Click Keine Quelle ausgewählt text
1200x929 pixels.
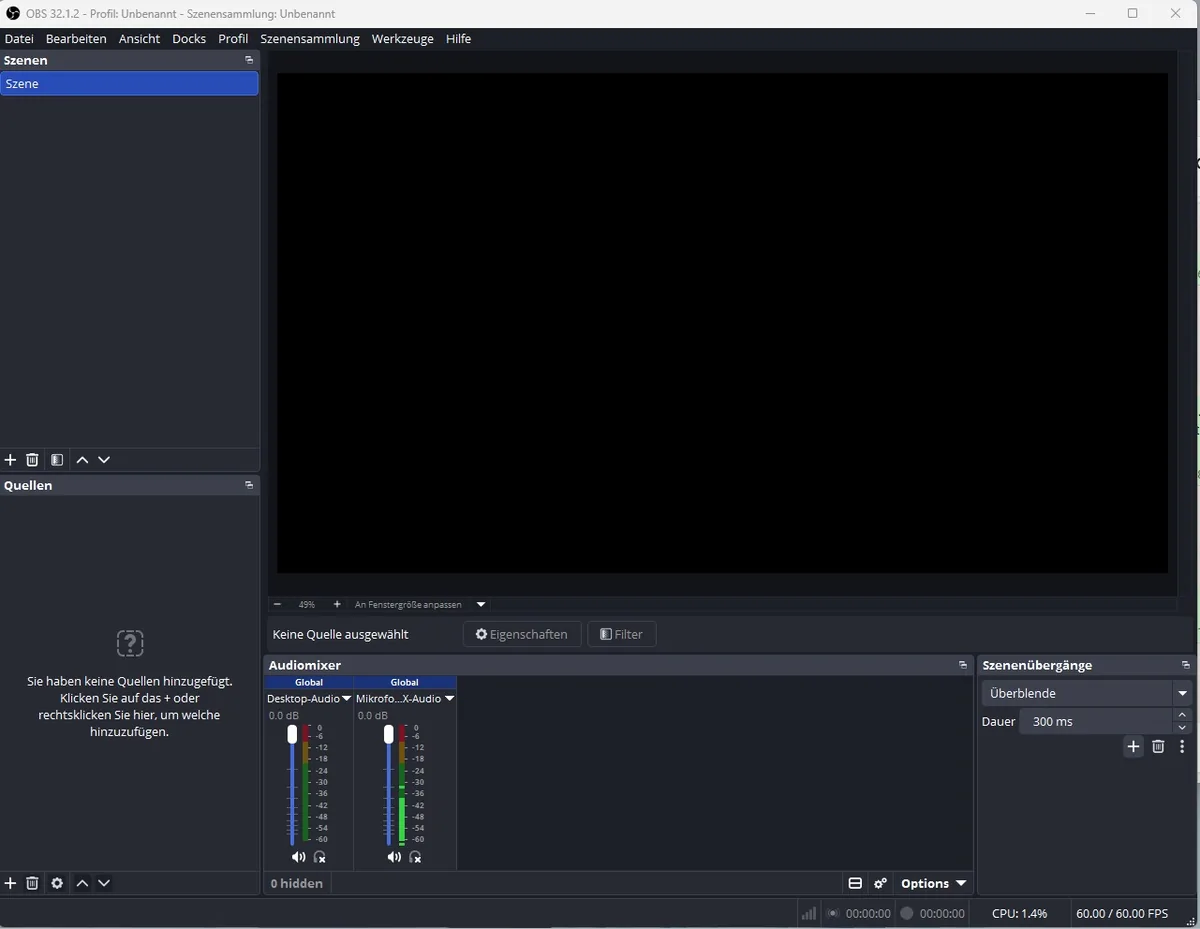tap(340, 634)
